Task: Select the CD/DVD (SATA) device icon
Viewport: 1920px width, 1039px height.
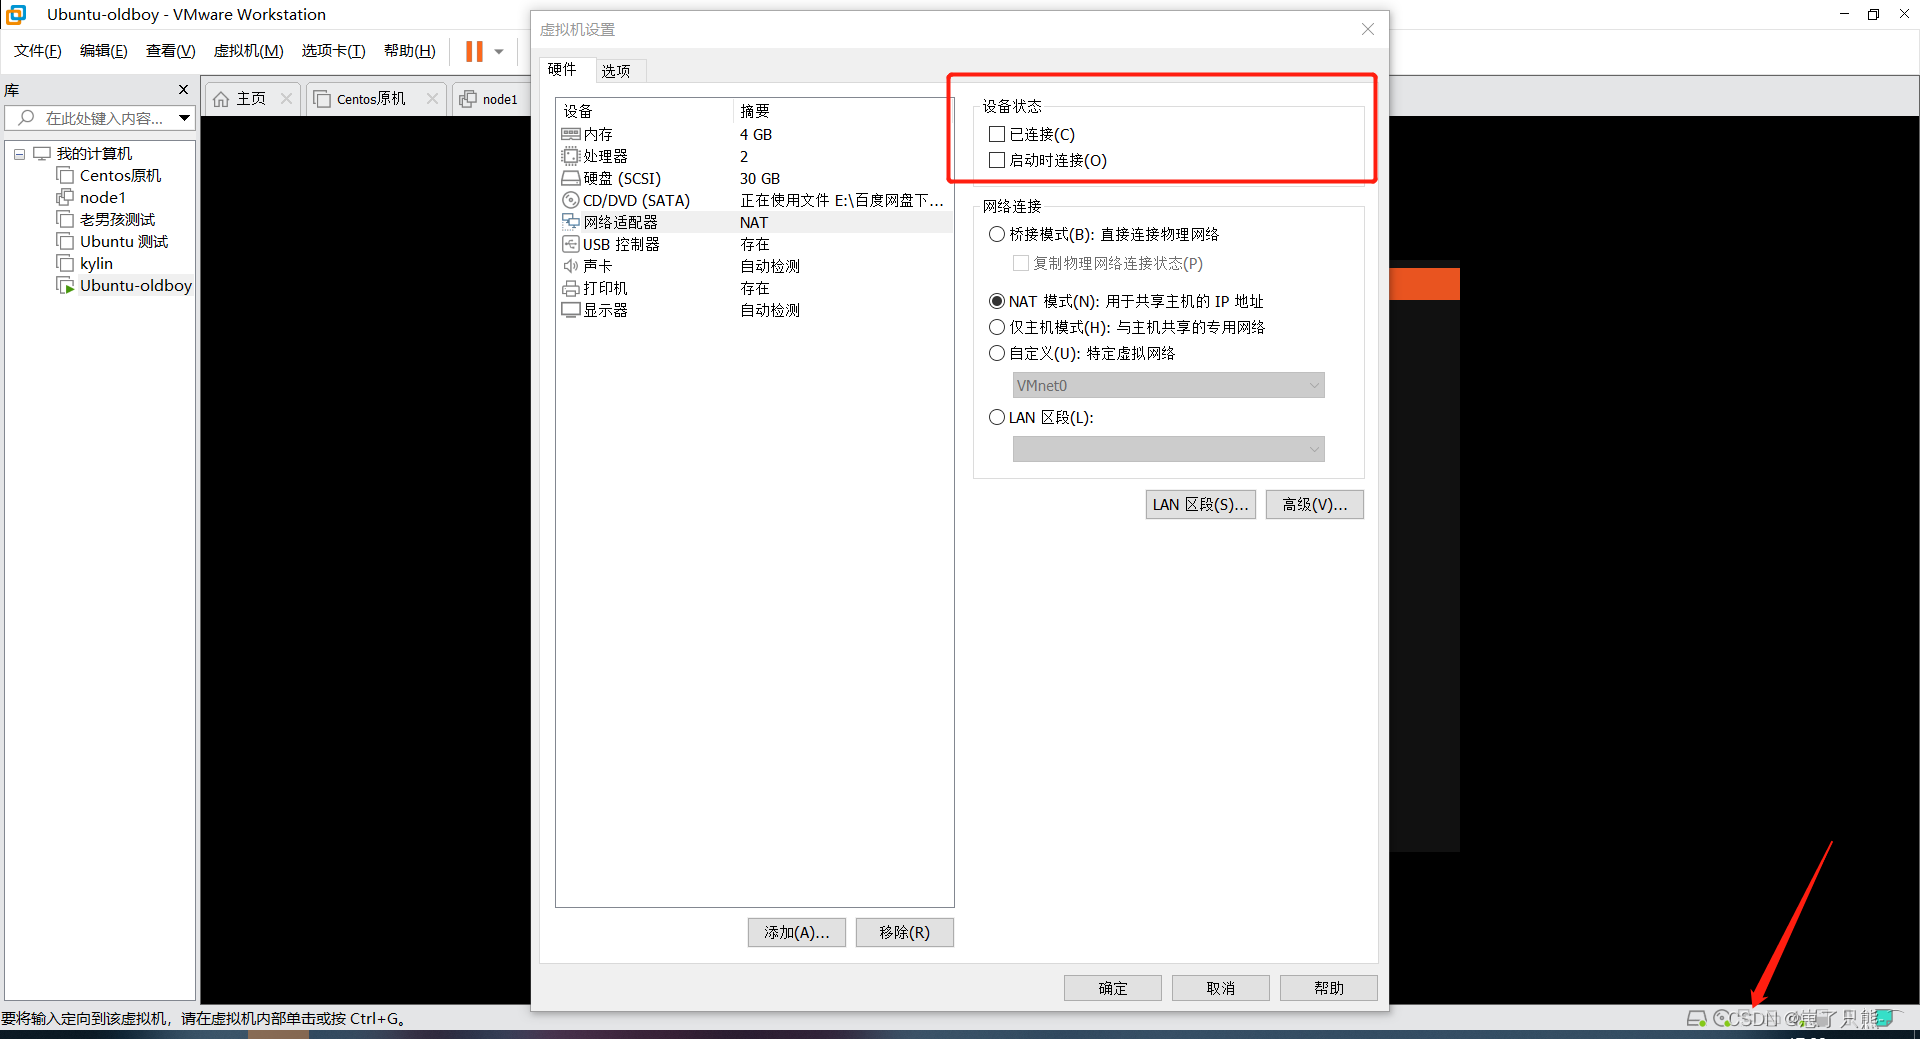Action: coord(571,200)
